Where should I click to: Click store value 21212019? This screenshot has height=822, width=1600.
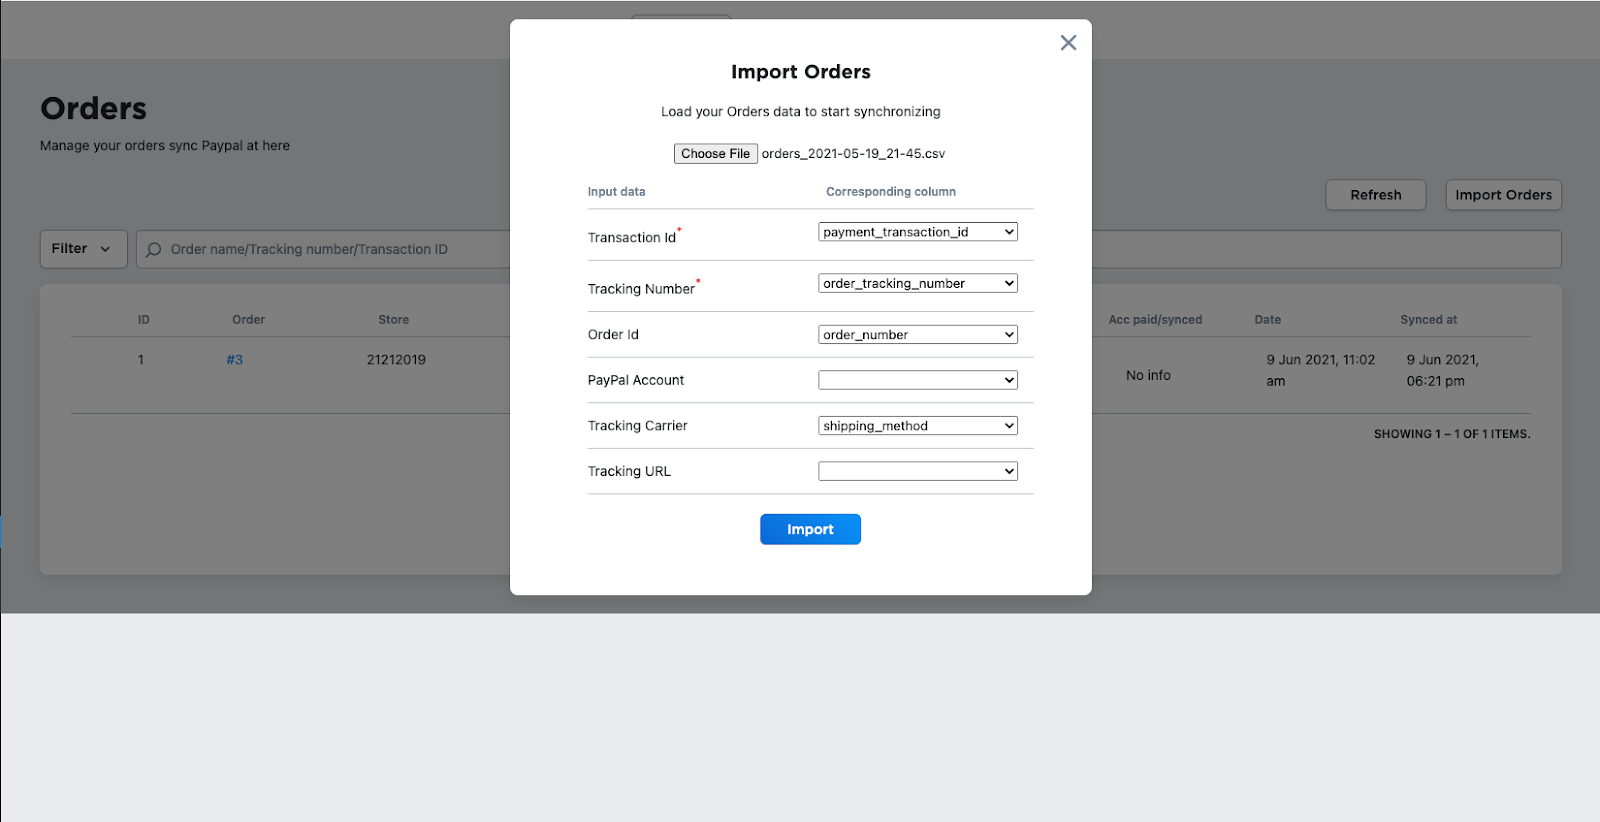(396, 360)
